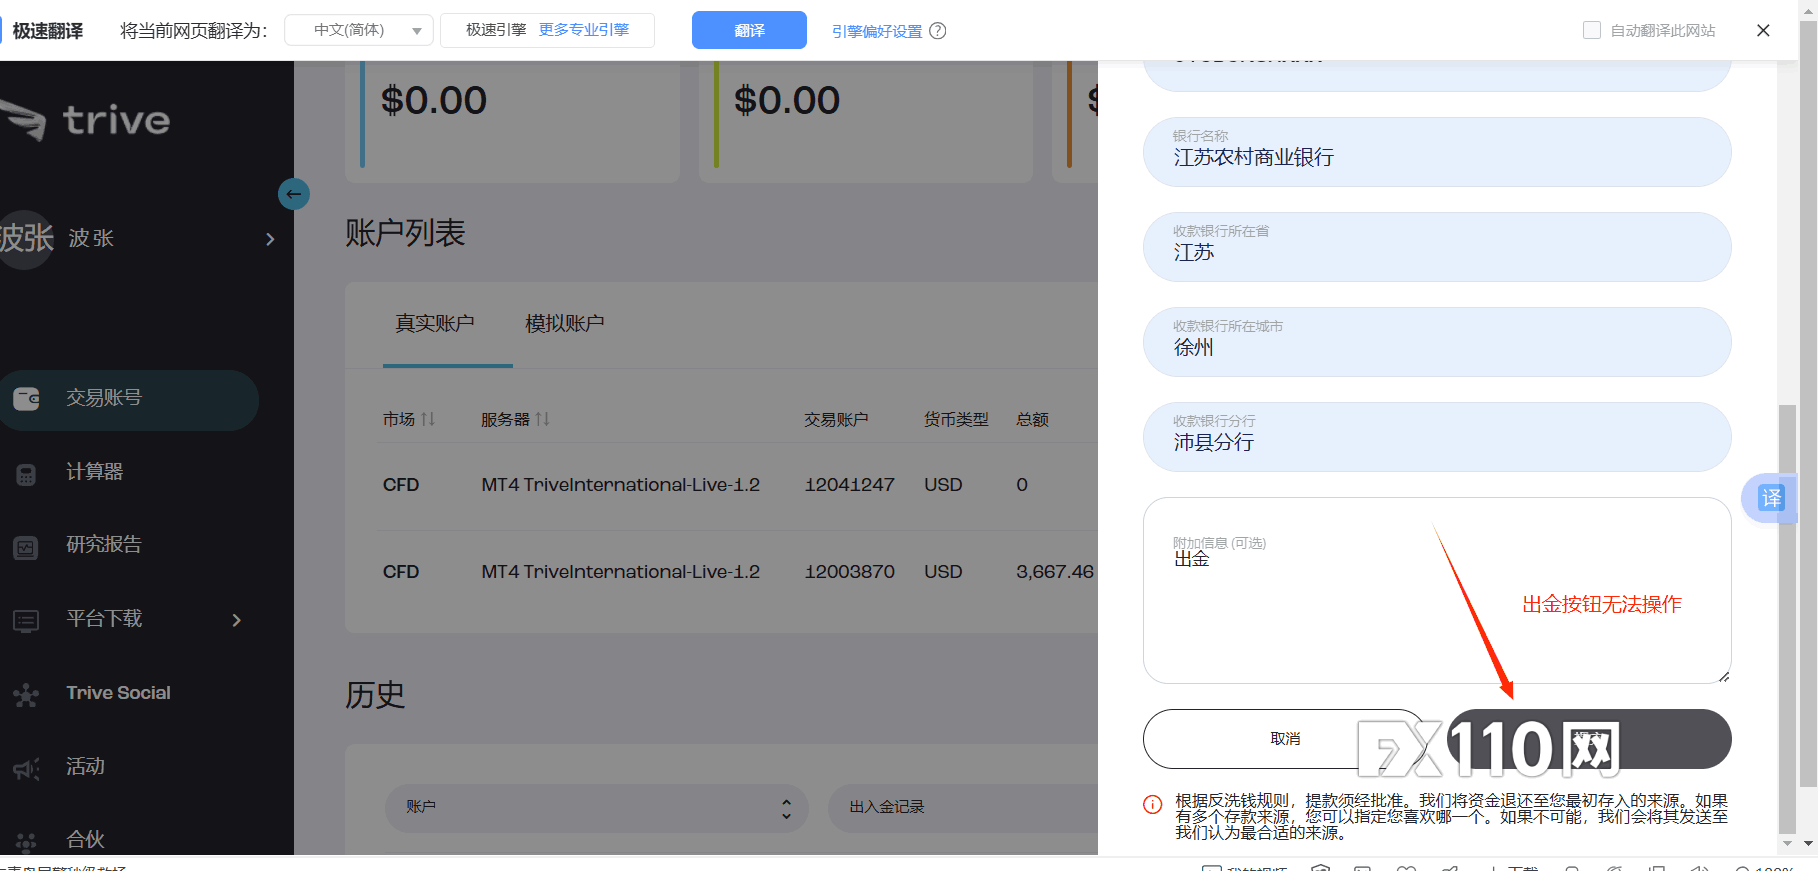Enable 自动翻译此网站 checkbox
The image size is (1818, 871).
click(1591, 31)
